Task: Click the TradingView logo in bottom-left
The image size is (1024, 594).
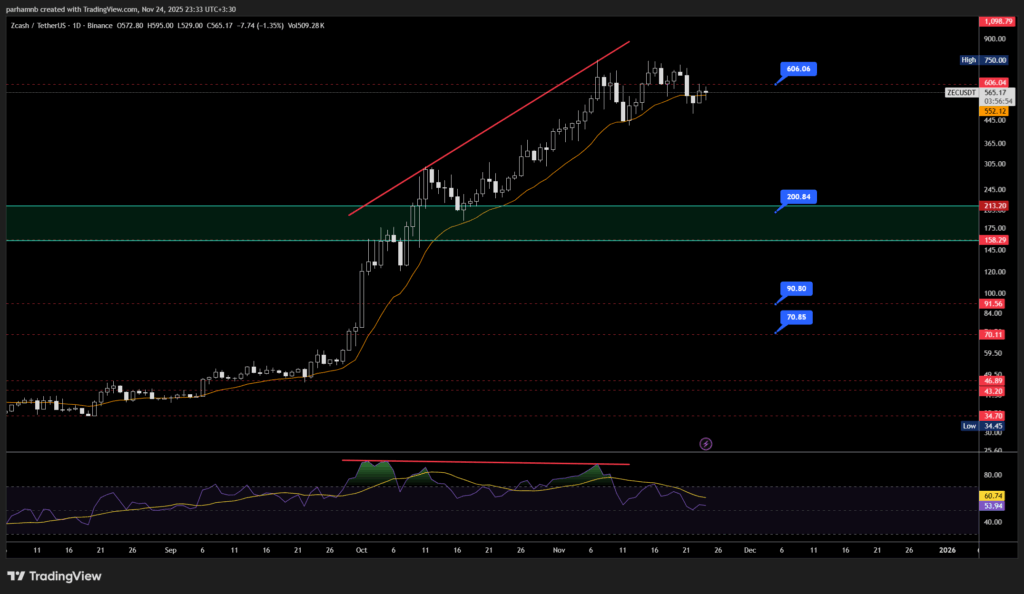Action: (49, 576)
